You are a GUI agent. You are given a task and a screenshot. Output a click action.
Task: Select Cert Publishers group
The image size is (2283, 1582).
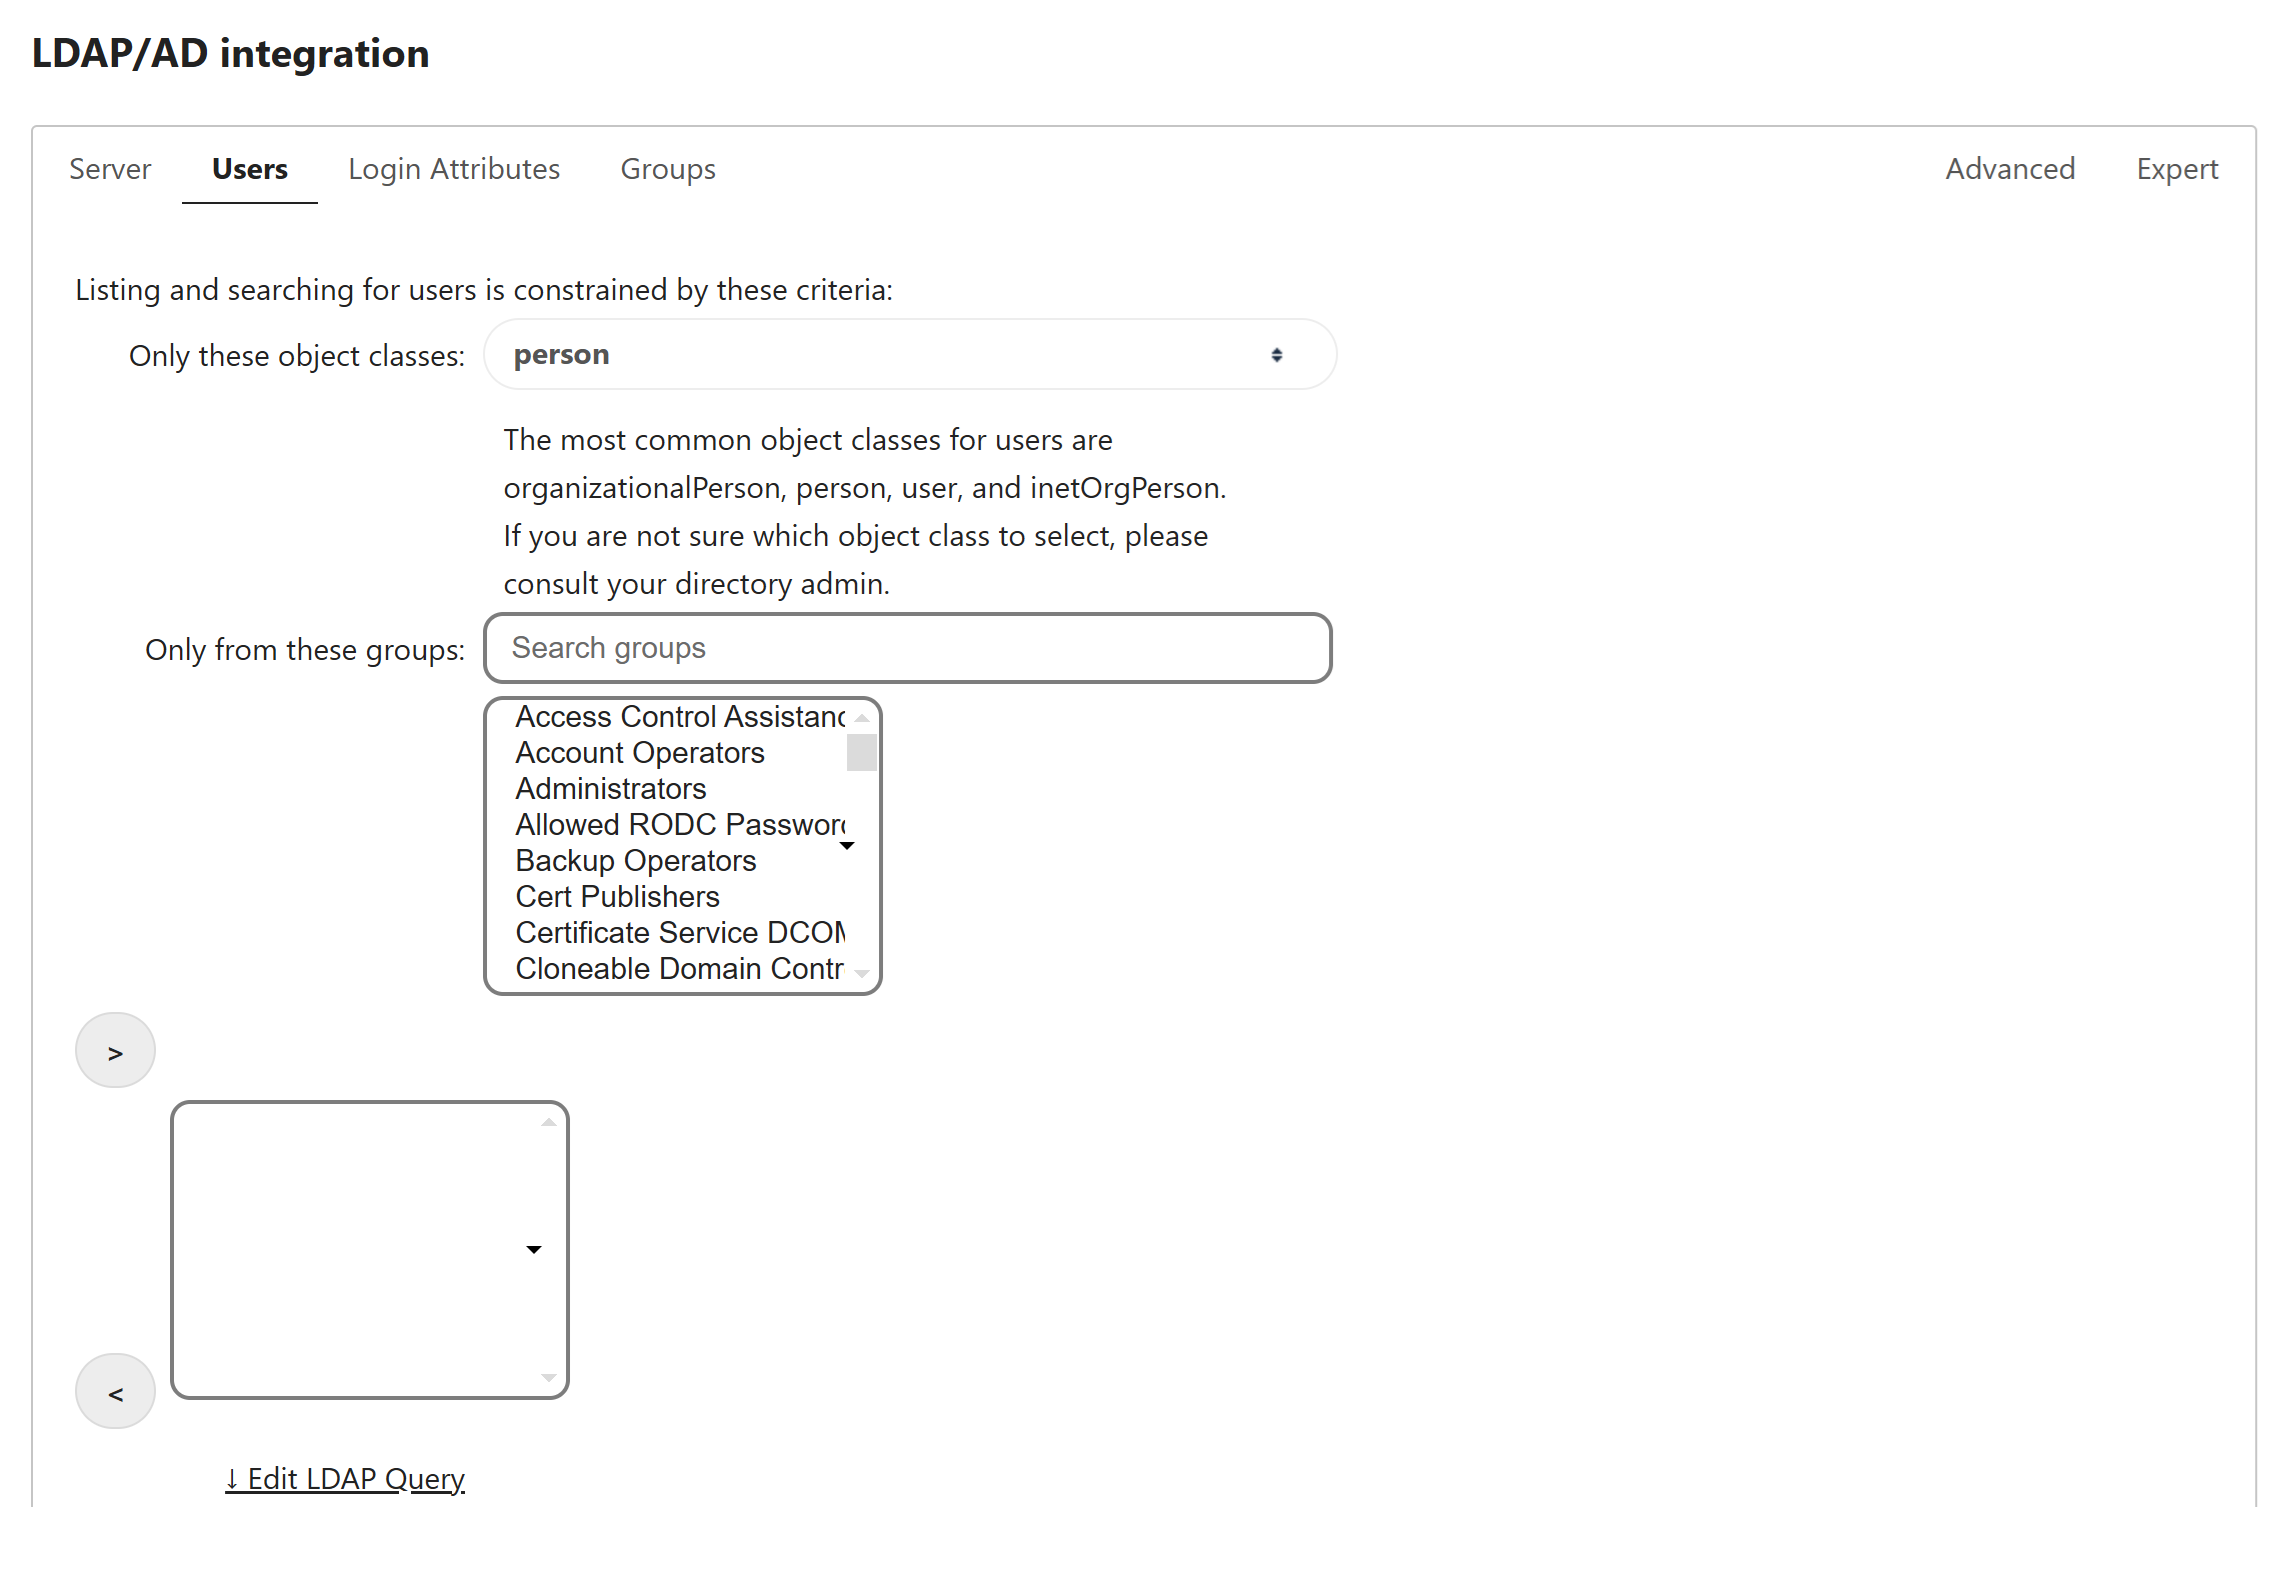coord(618,897)
